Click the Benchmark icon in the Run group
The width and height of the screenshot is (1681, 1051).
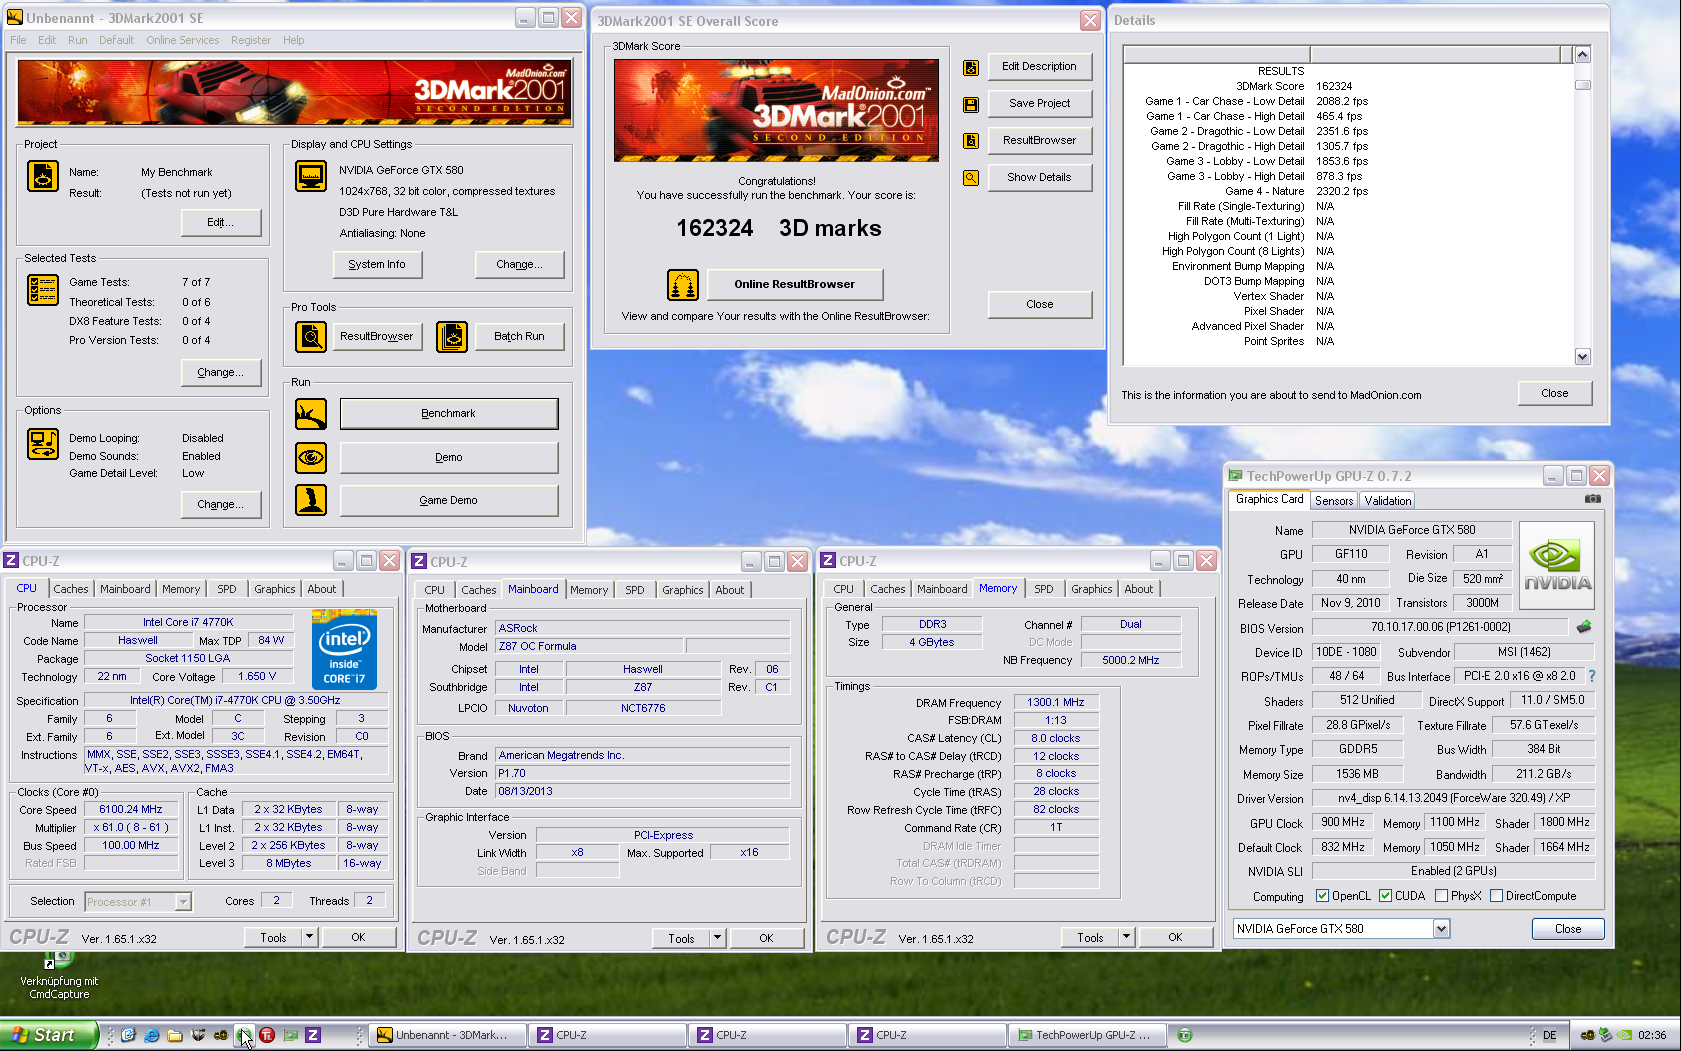click(311, 414)
